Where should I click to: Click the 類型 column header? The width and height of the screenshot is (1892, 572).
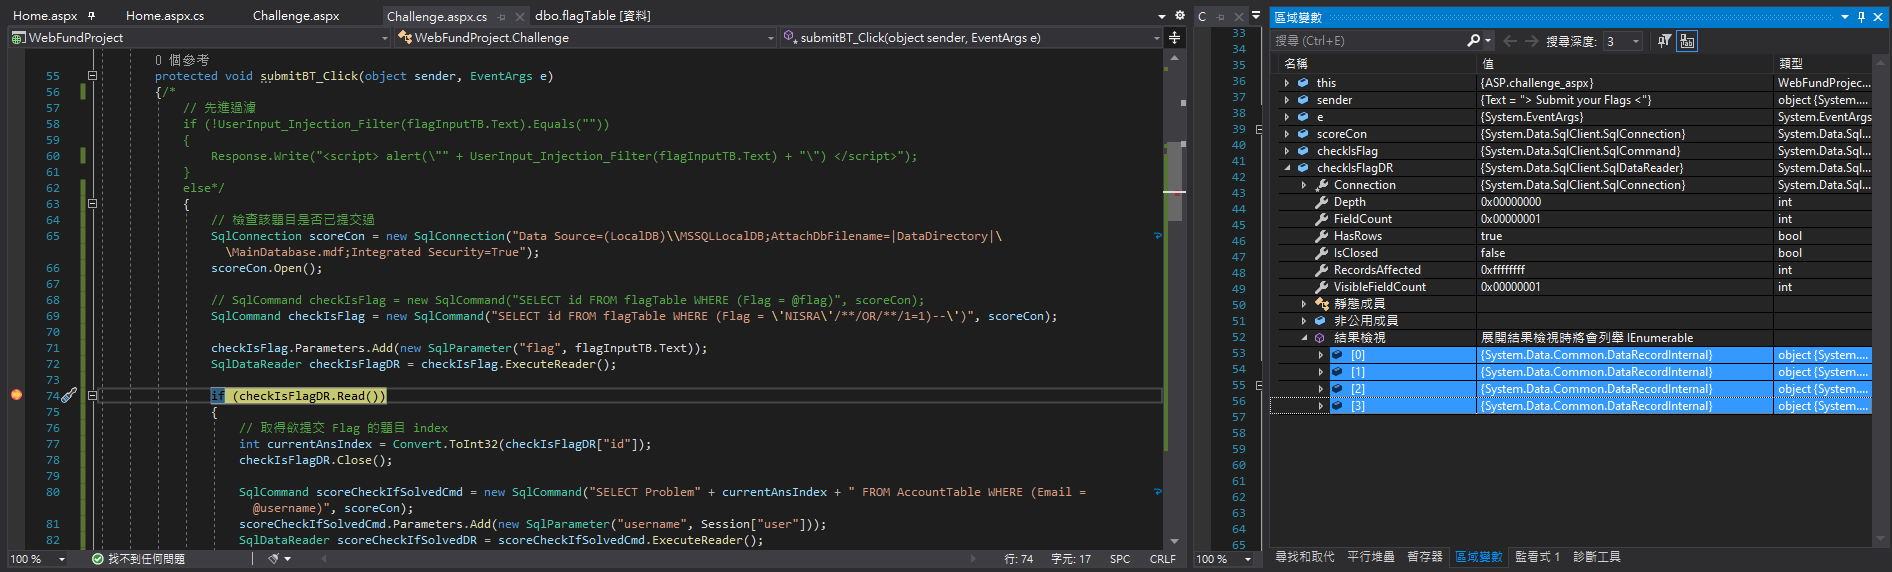coord(1791,63)
